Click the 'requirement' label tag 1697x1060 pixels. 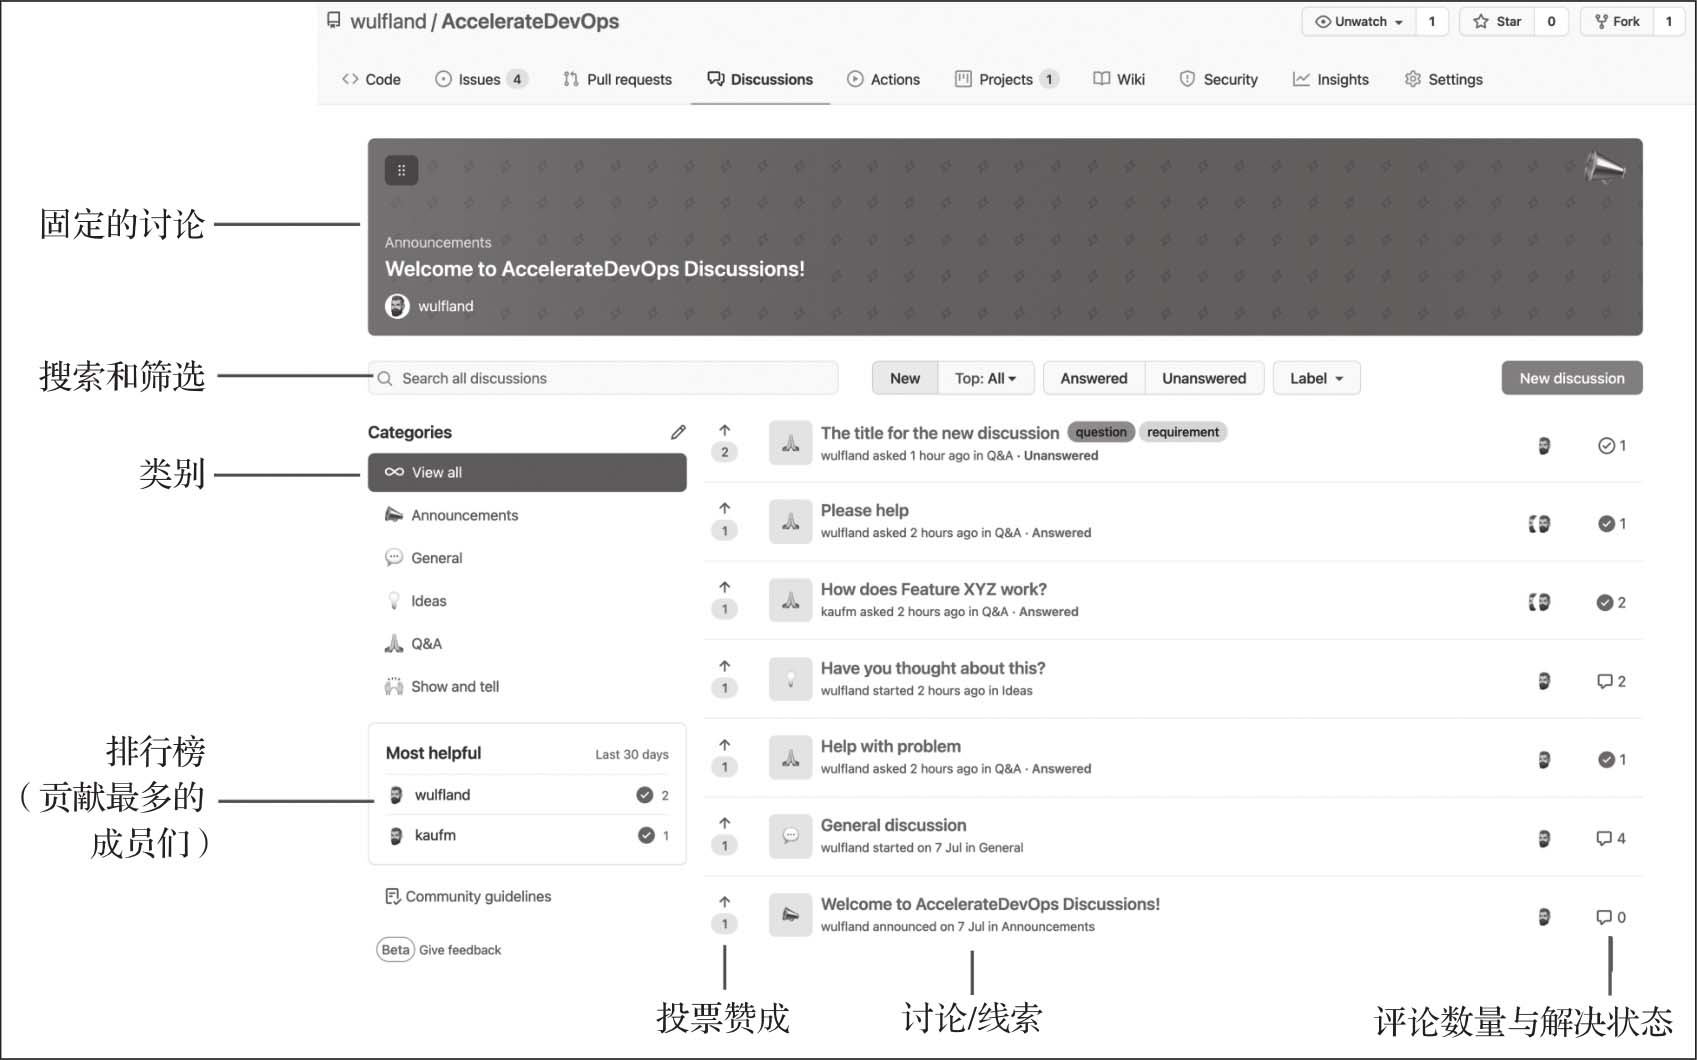pos(1183,432)
